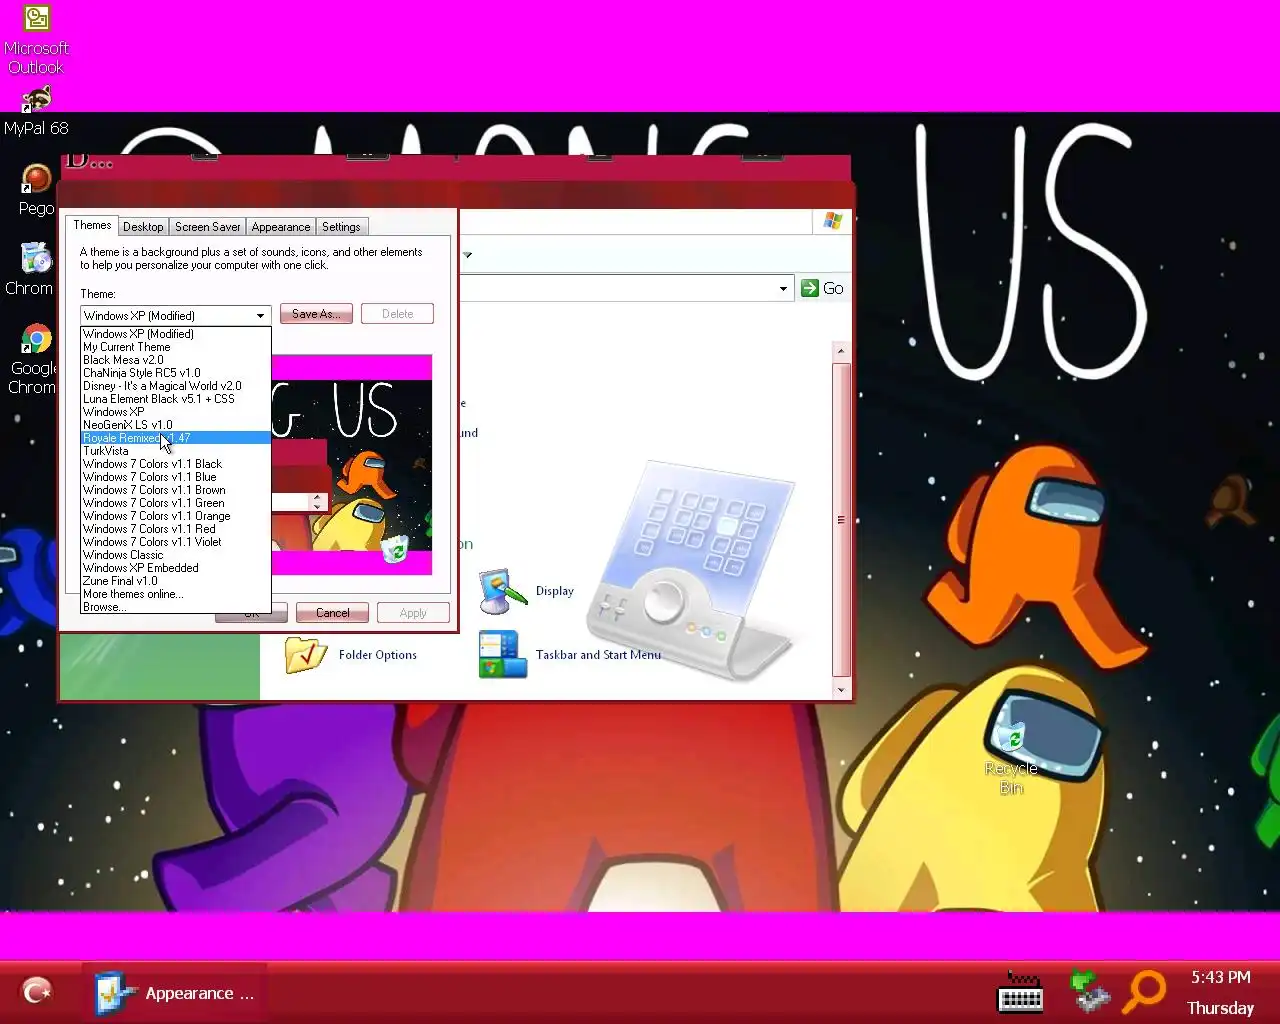Viewport: 1280px width, 1024px height.
Task: Select Windows 7 Colors v1.1 Blue
Action: click(x=175, y=477)
